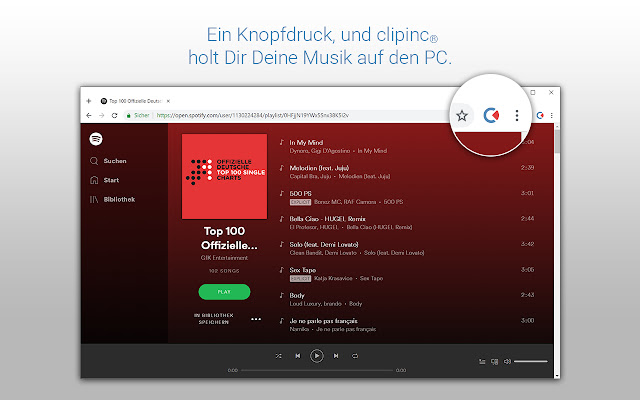Open artist link Loud Luxury, brando

click(316, 304)
